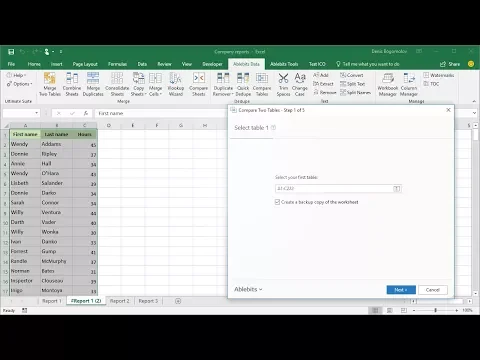Viewport: 480px width, 360px height.
Task: Open the Change Case tool
Action: [300, 84]
